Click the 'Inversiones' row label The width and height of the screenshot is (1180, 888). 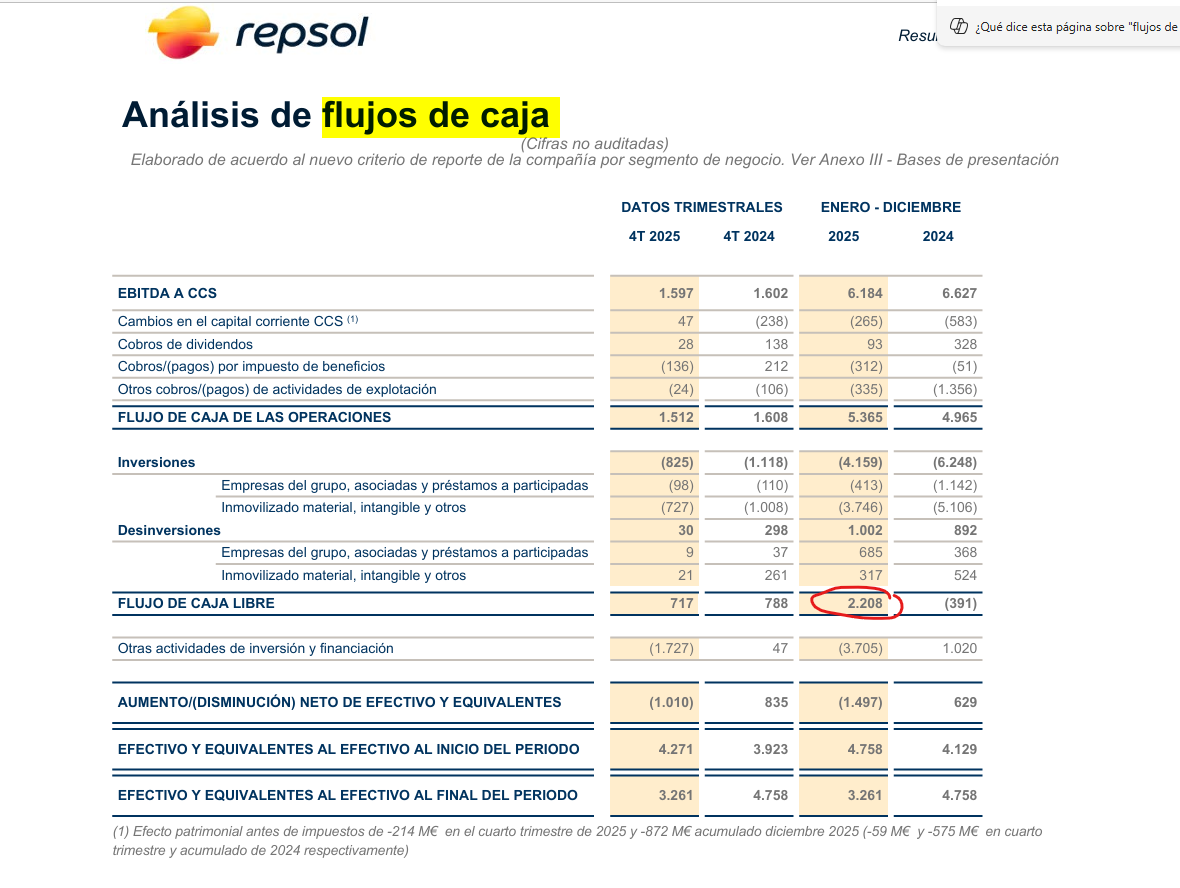point(156,462)
